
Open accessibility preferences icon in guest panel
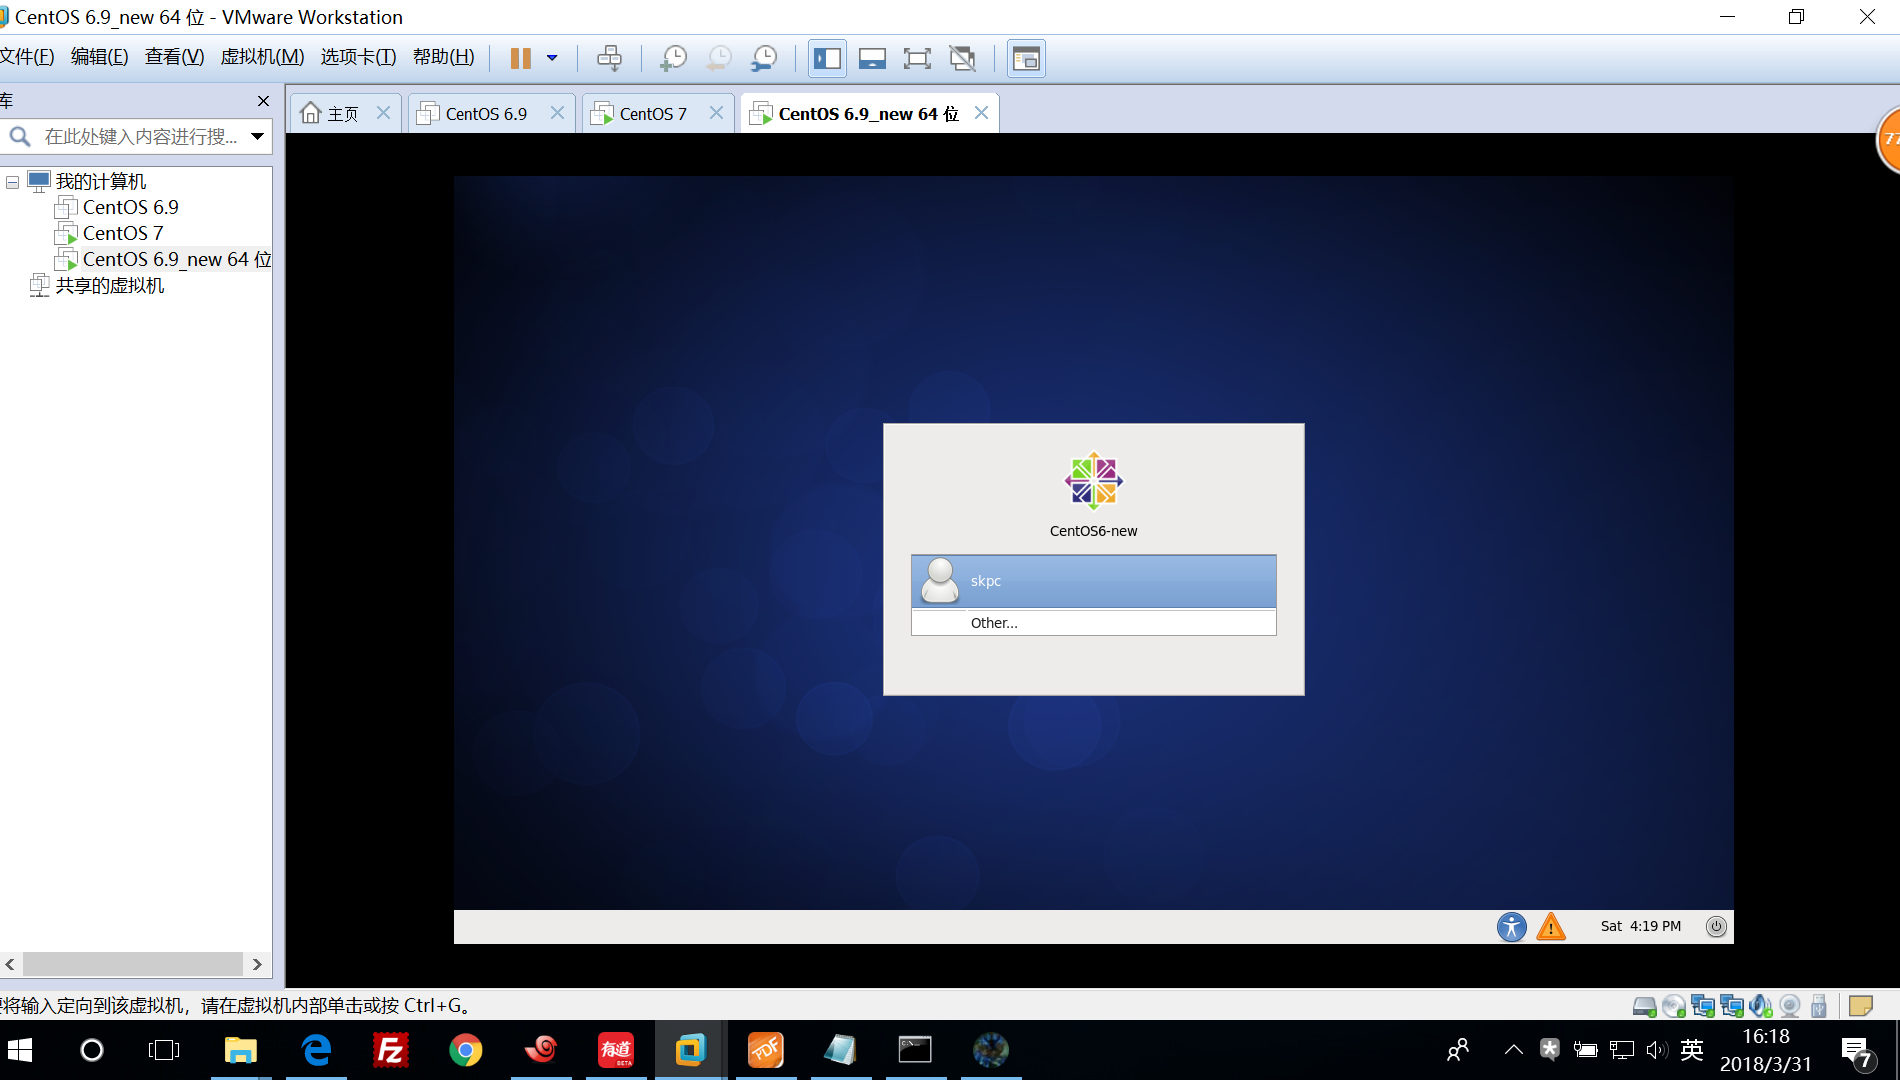click(x=1511, y=926)
